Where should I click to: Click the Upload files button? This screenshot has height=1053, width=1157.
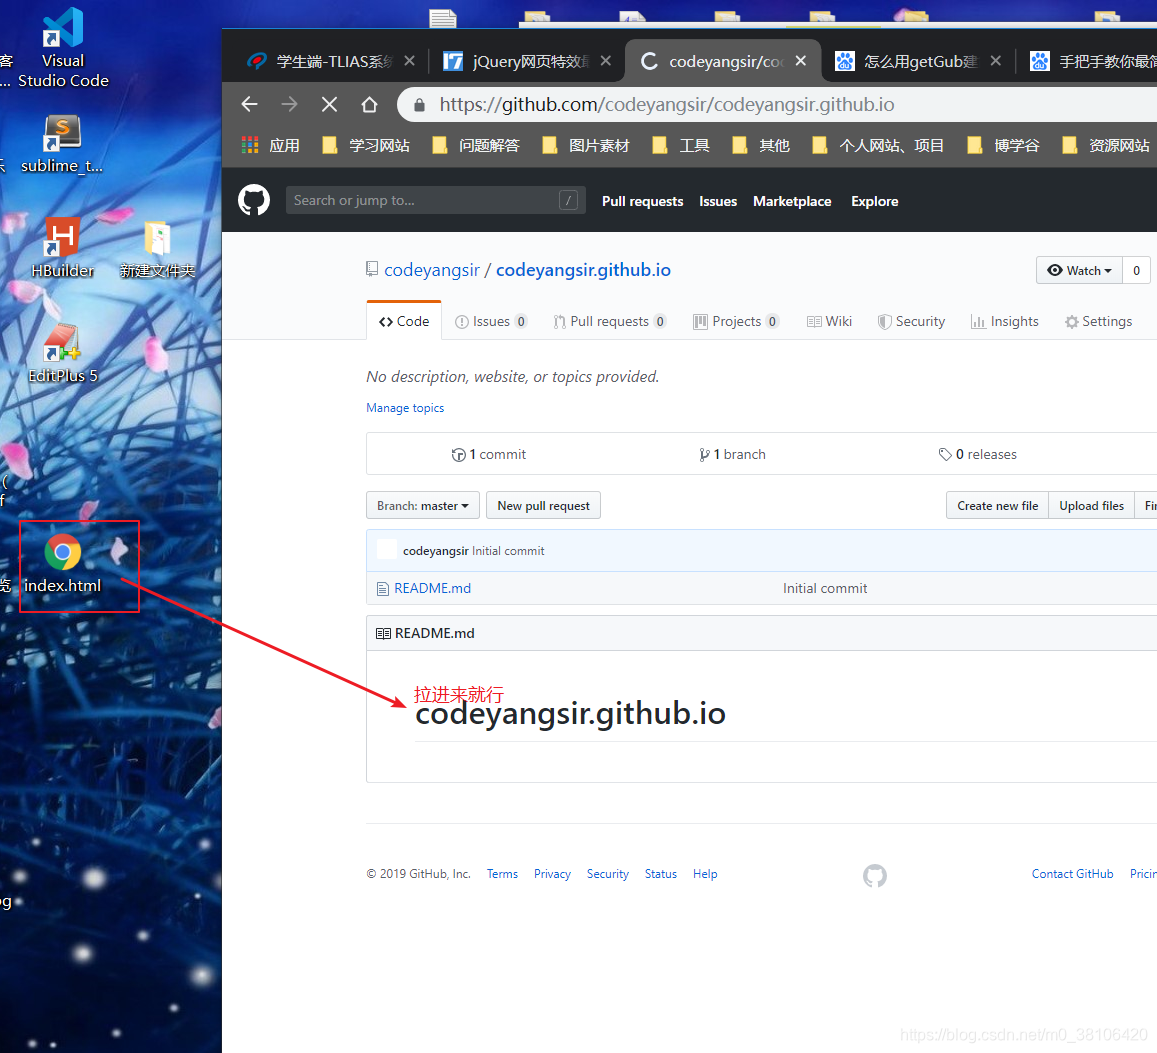[1091, 505]
